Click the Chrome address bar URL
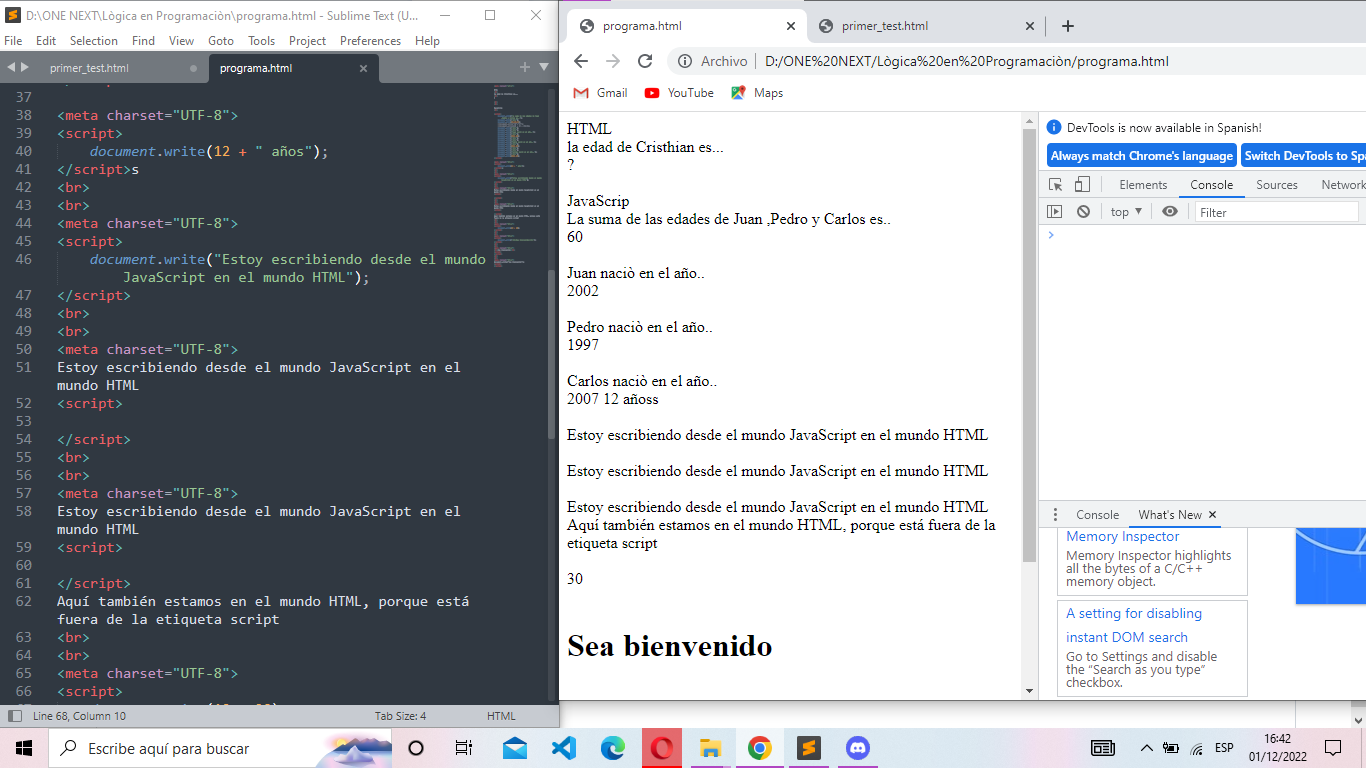The image size is (1366, 768). (966, 61)
